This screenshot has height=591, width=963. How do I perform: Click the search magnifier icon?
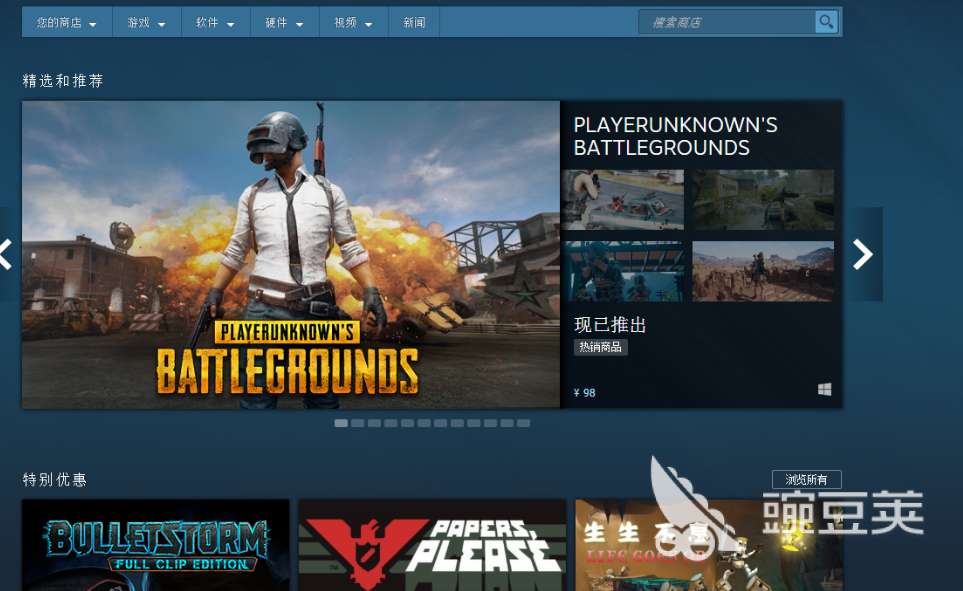pyautogui.click(x=826, y=22)
